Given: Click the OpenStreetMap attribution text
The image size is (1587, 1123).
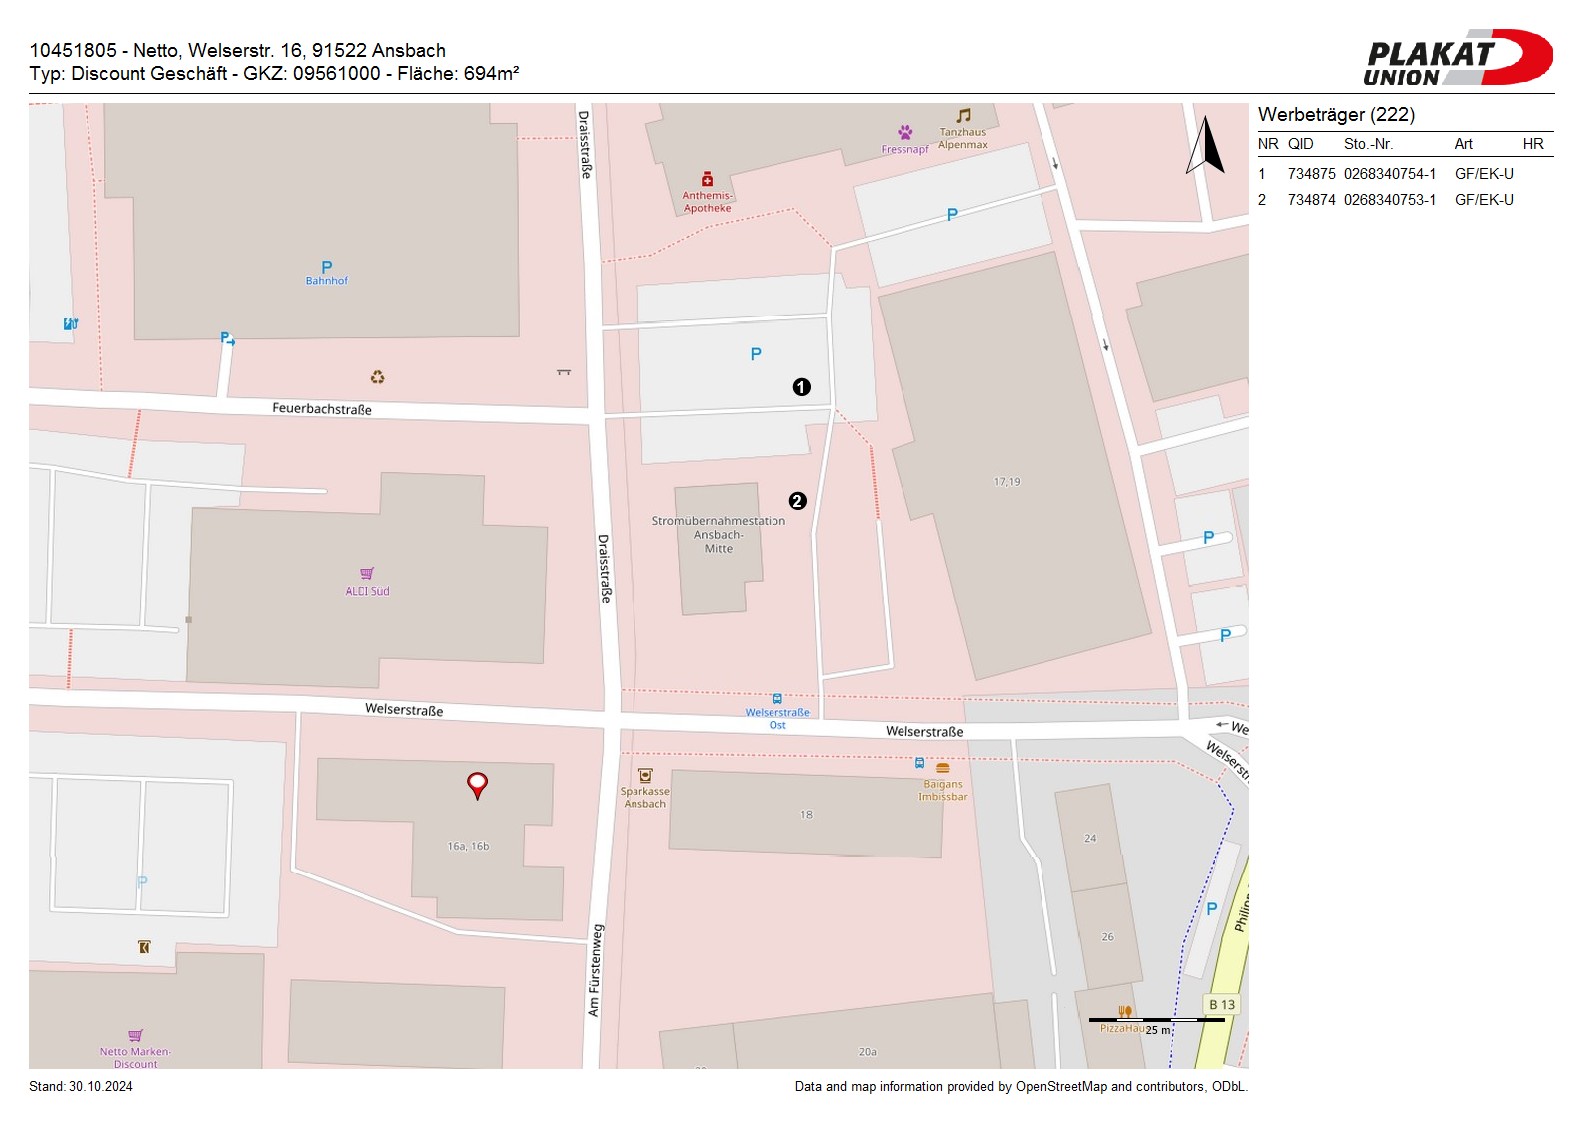Looking at the screenshot, I should click(x=1020, y=1087).
